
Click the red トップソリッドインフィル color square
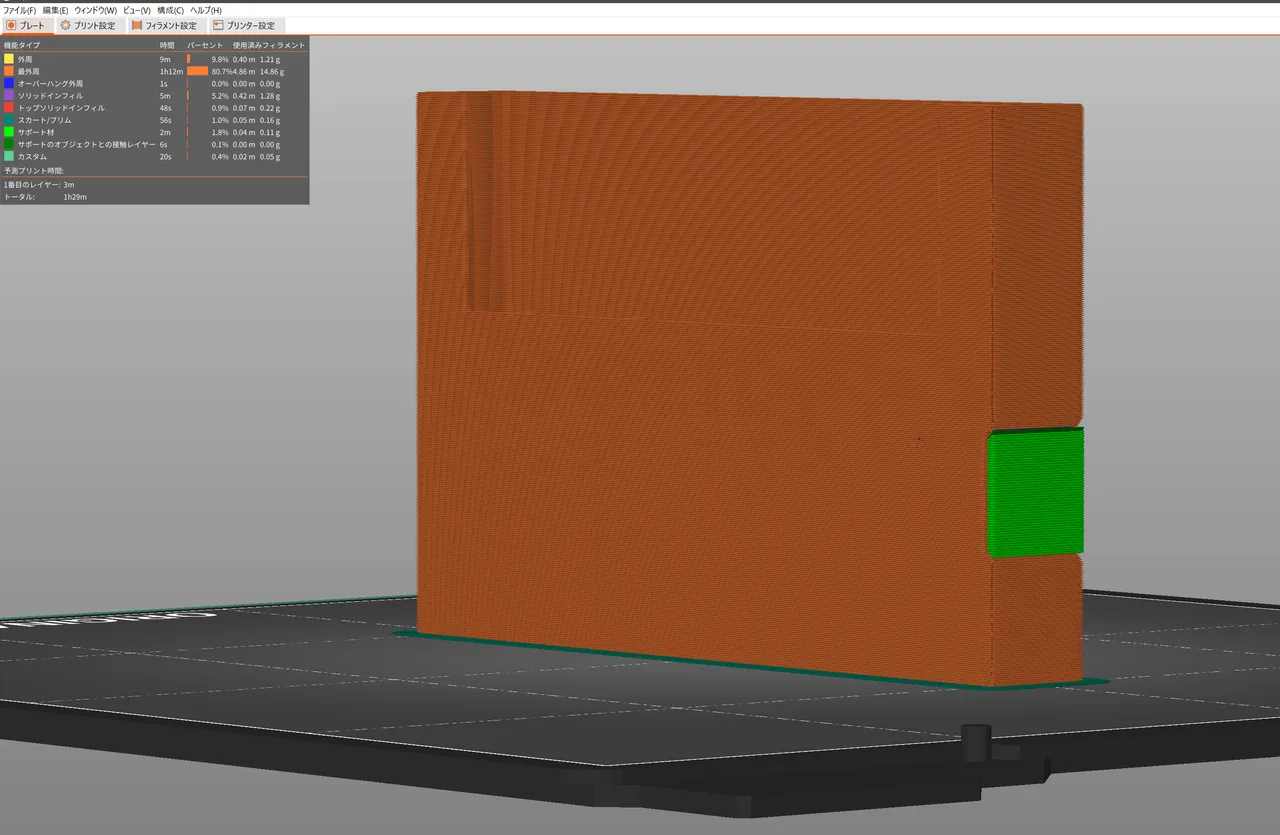click(x=9, y=107)
